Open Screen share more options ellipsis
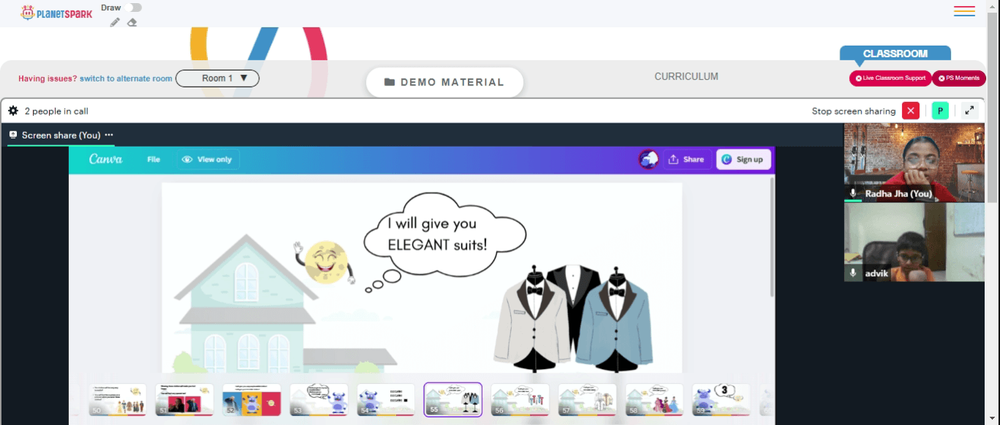The image size is (1000, 425). (x=109, y=135)
